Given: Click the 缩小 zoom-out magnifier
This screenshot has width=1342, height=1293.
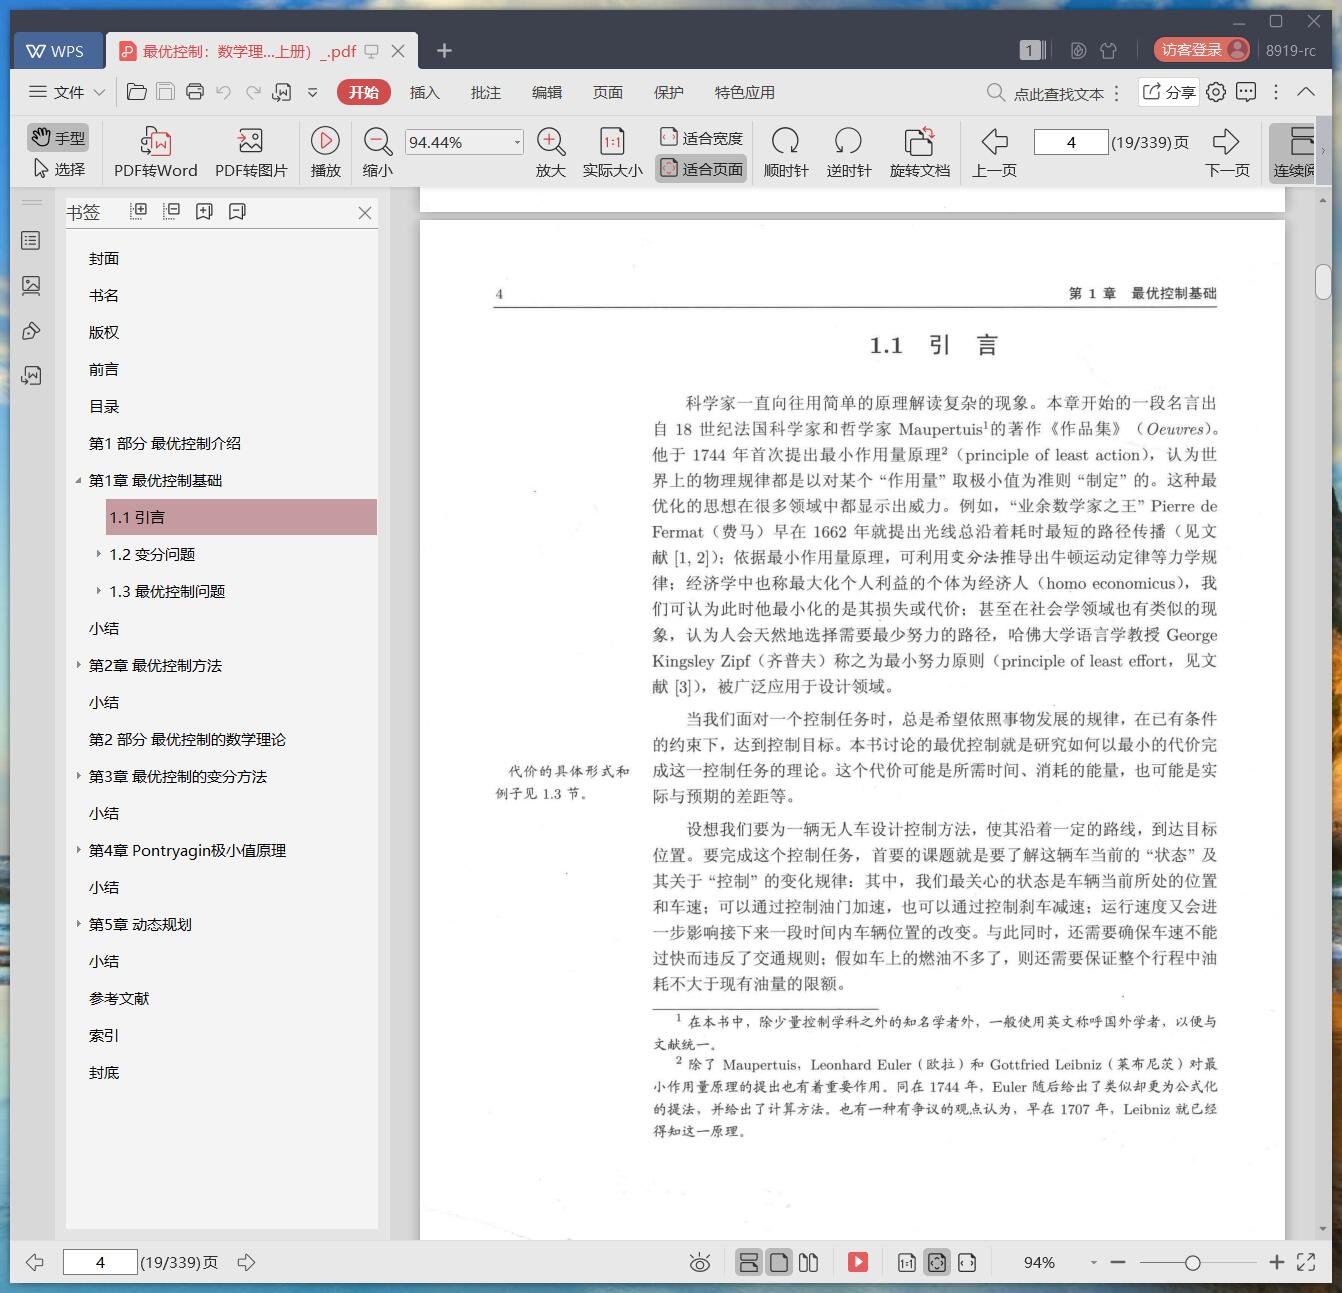Looking at the screenshot, I should tap(377, 141).
